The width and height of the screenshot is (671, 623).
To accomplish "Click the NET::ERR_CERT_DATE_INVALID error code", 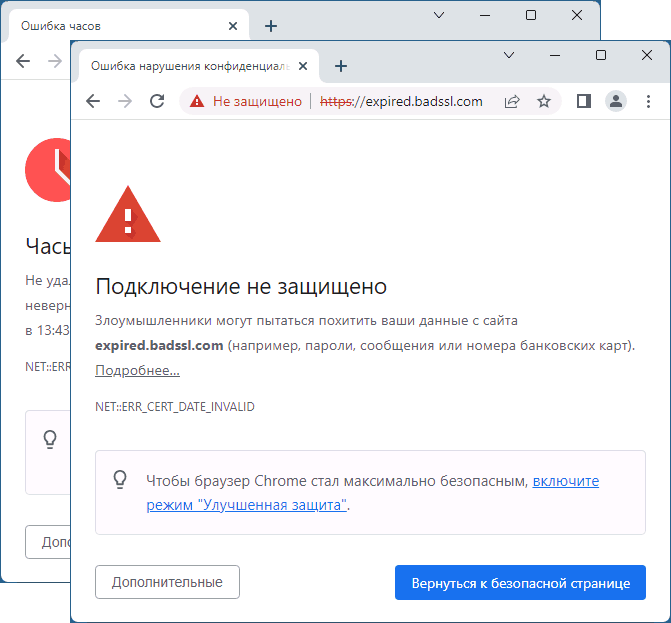I will pos(175,406).
